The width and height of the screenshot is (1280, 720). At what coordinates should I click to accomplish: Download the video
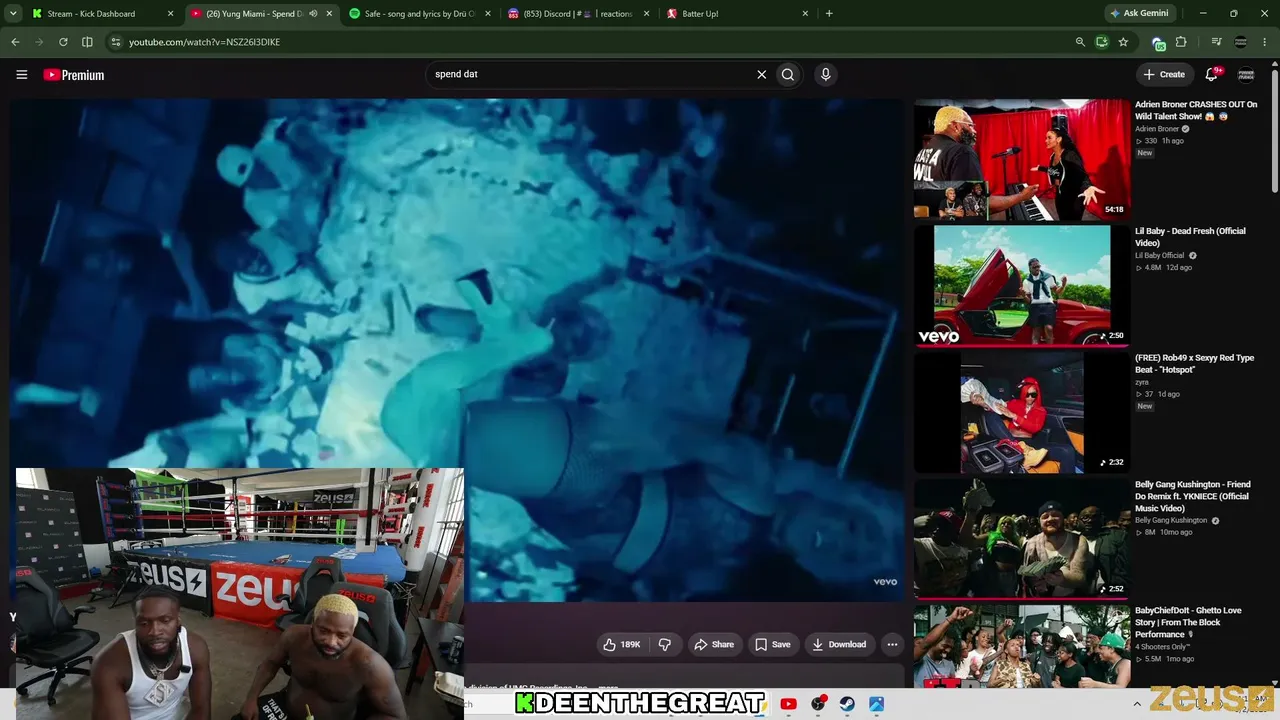tap(839, 644)
